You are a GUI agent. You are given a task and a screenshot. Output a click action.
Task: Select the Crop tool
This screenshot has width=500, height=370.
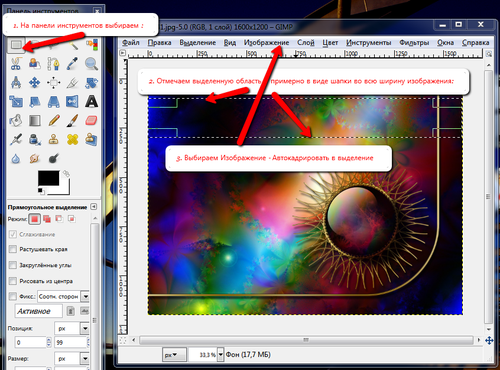[x=72, y=82]
